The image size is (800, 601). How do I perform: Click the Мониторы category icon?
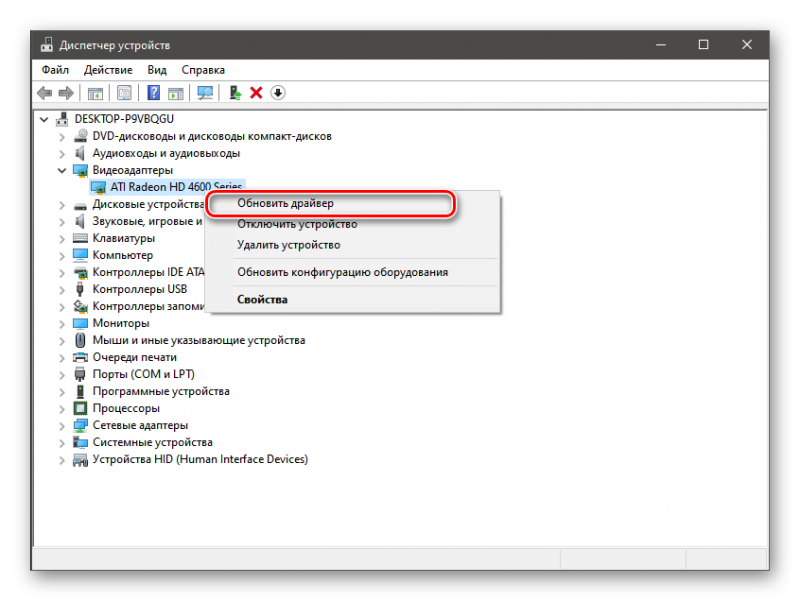(x=81, y=323)
